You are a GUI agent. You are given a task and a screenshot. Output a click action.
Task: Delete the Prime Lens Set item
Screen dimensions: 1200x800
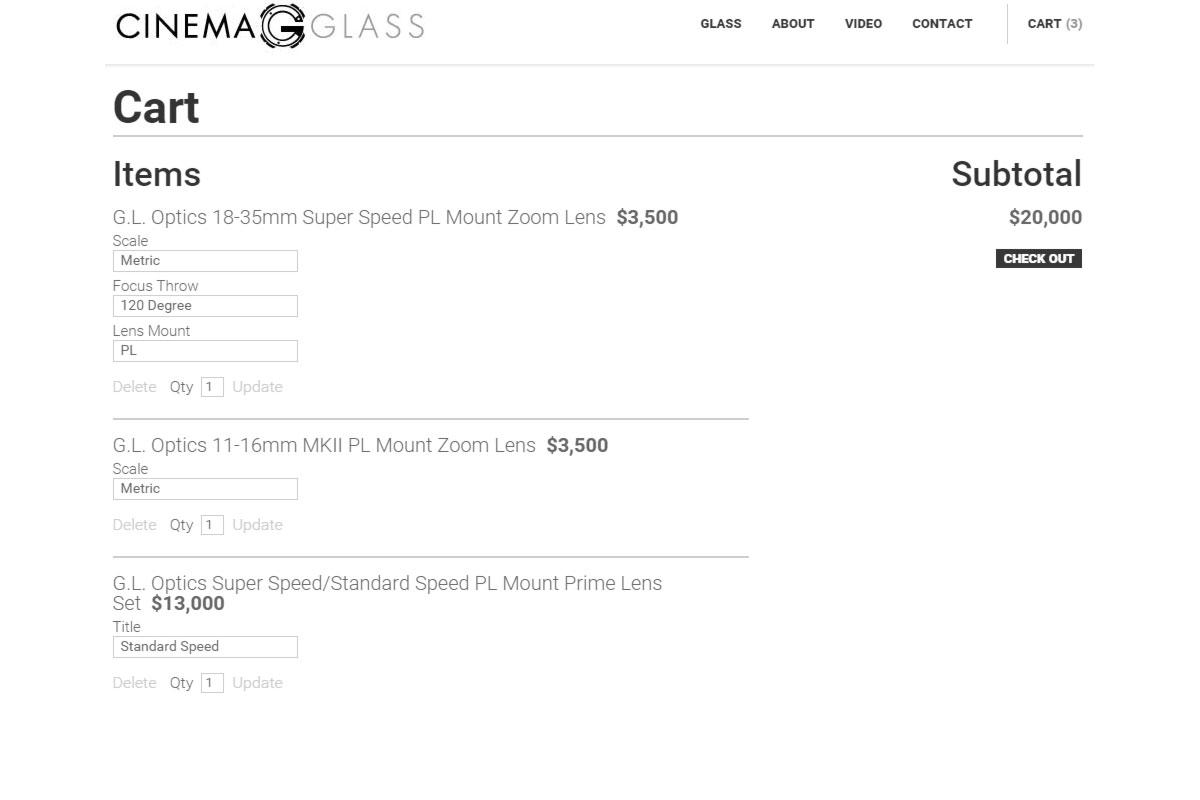(134, 683)
